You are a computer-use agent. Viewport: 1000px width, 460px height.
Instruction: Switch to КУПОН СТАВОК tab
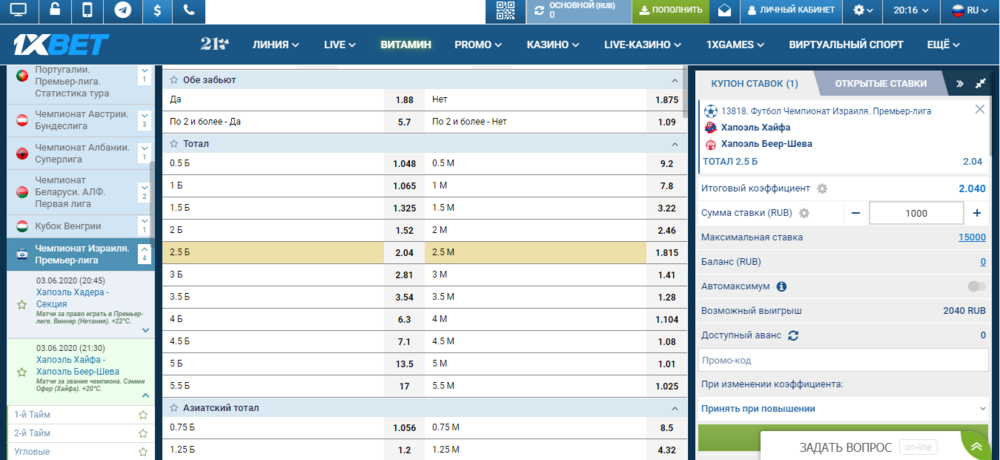(x=754, y=84)
